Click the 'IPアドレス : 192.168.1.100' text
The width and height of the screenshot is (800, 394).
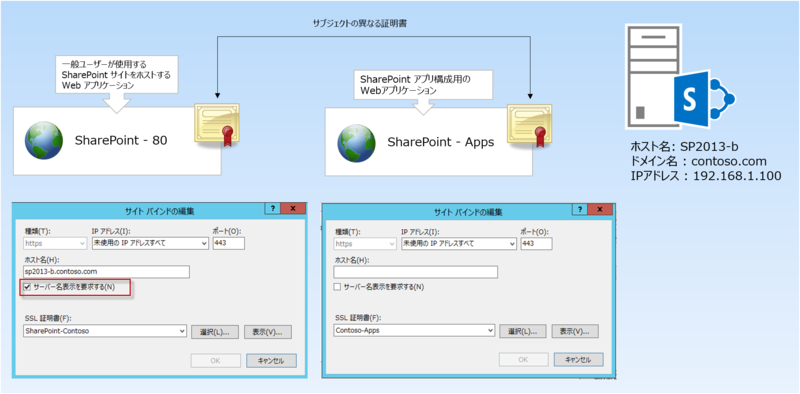point(706,176)
